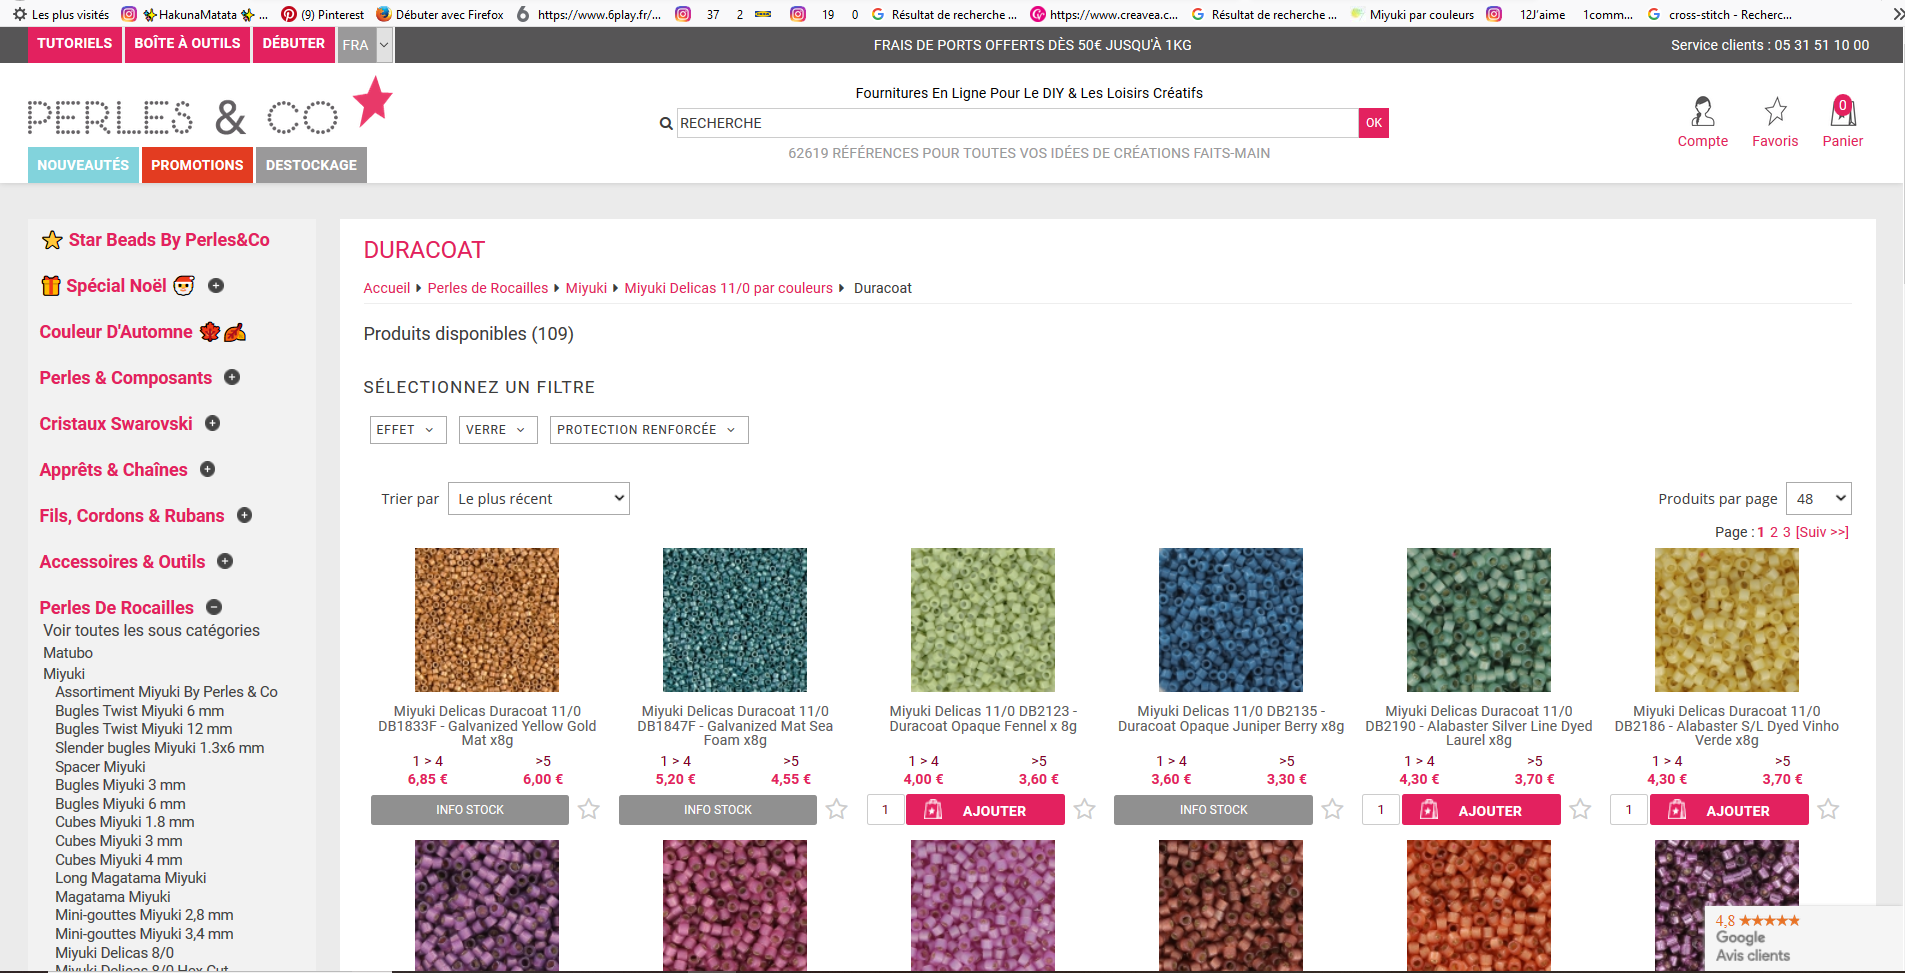Image resolution: width=1905 pixels, height=973 pixels.
Task: Open the Panier shopping bag icon
Action: click(1842, 111)
